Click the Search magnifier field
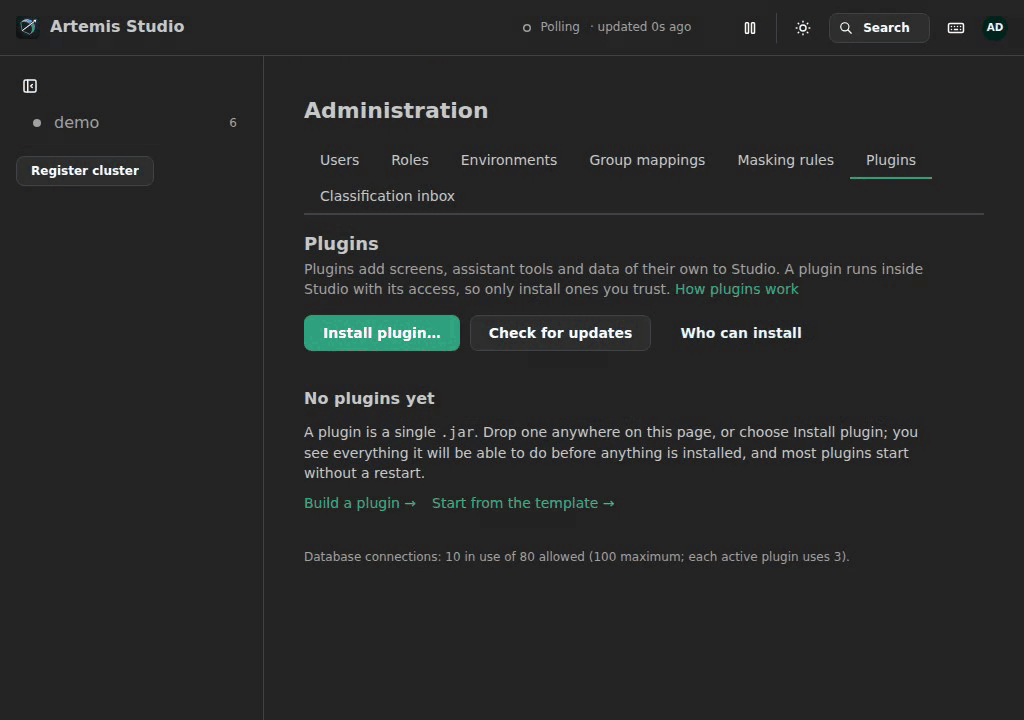 (879, 28)
